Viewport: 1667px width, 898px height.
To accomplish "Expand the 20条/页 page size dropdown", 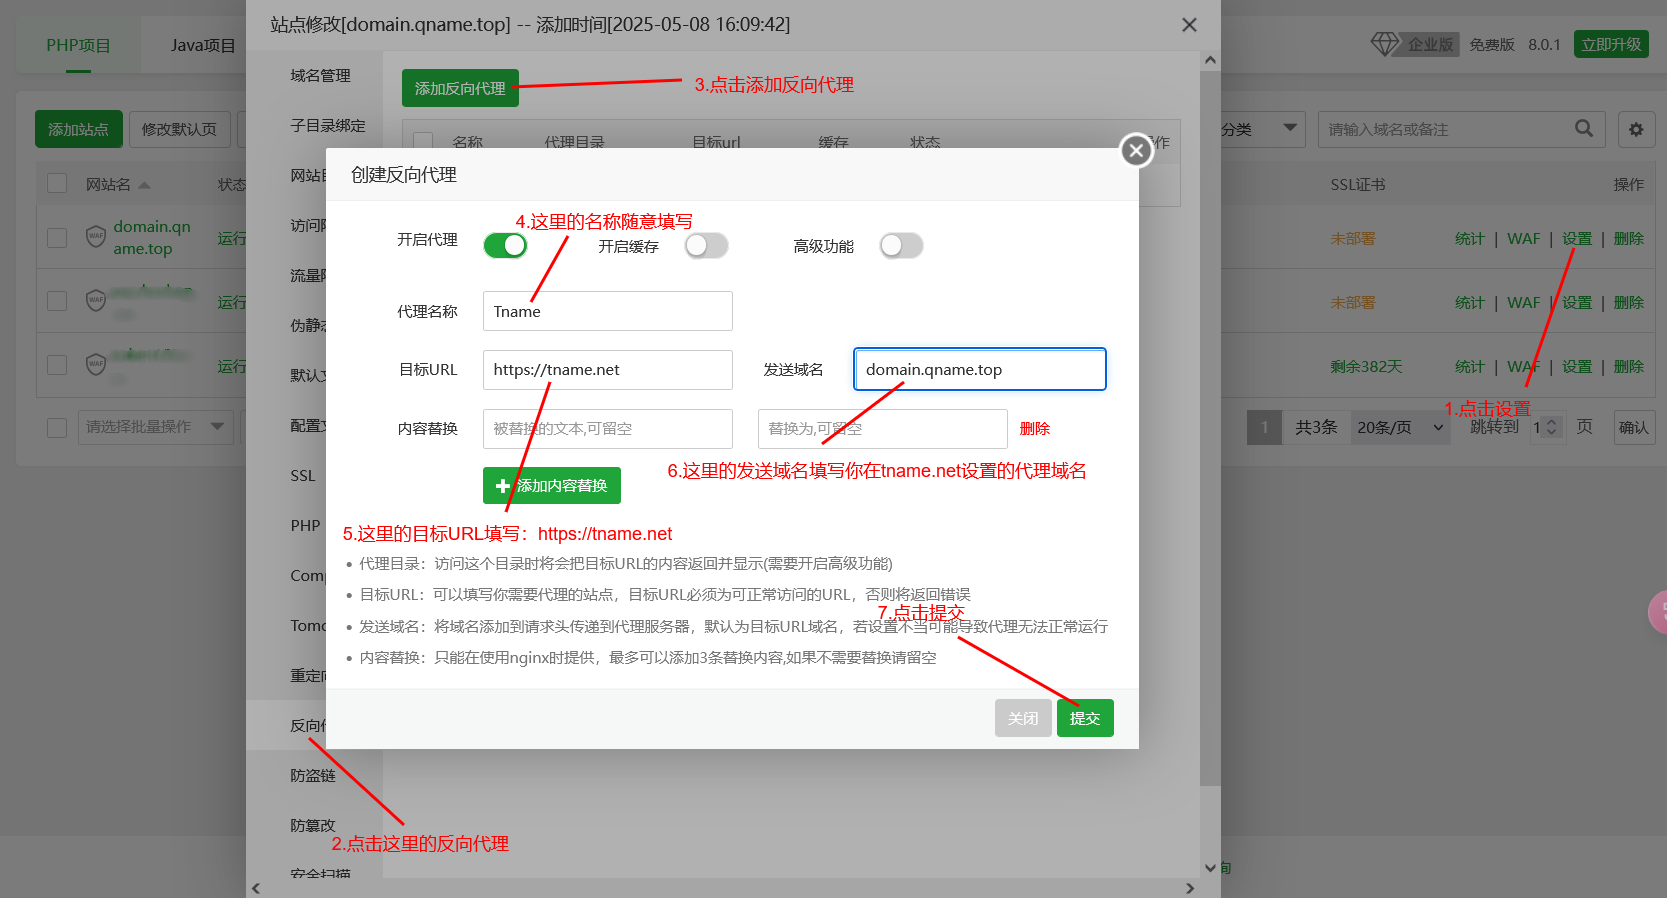I will pos(1400,427).
